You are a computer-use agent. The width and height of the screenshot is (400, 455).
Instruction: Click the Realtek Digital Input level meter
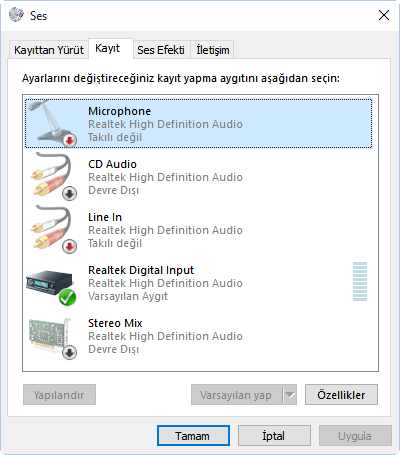pos(360,282)
